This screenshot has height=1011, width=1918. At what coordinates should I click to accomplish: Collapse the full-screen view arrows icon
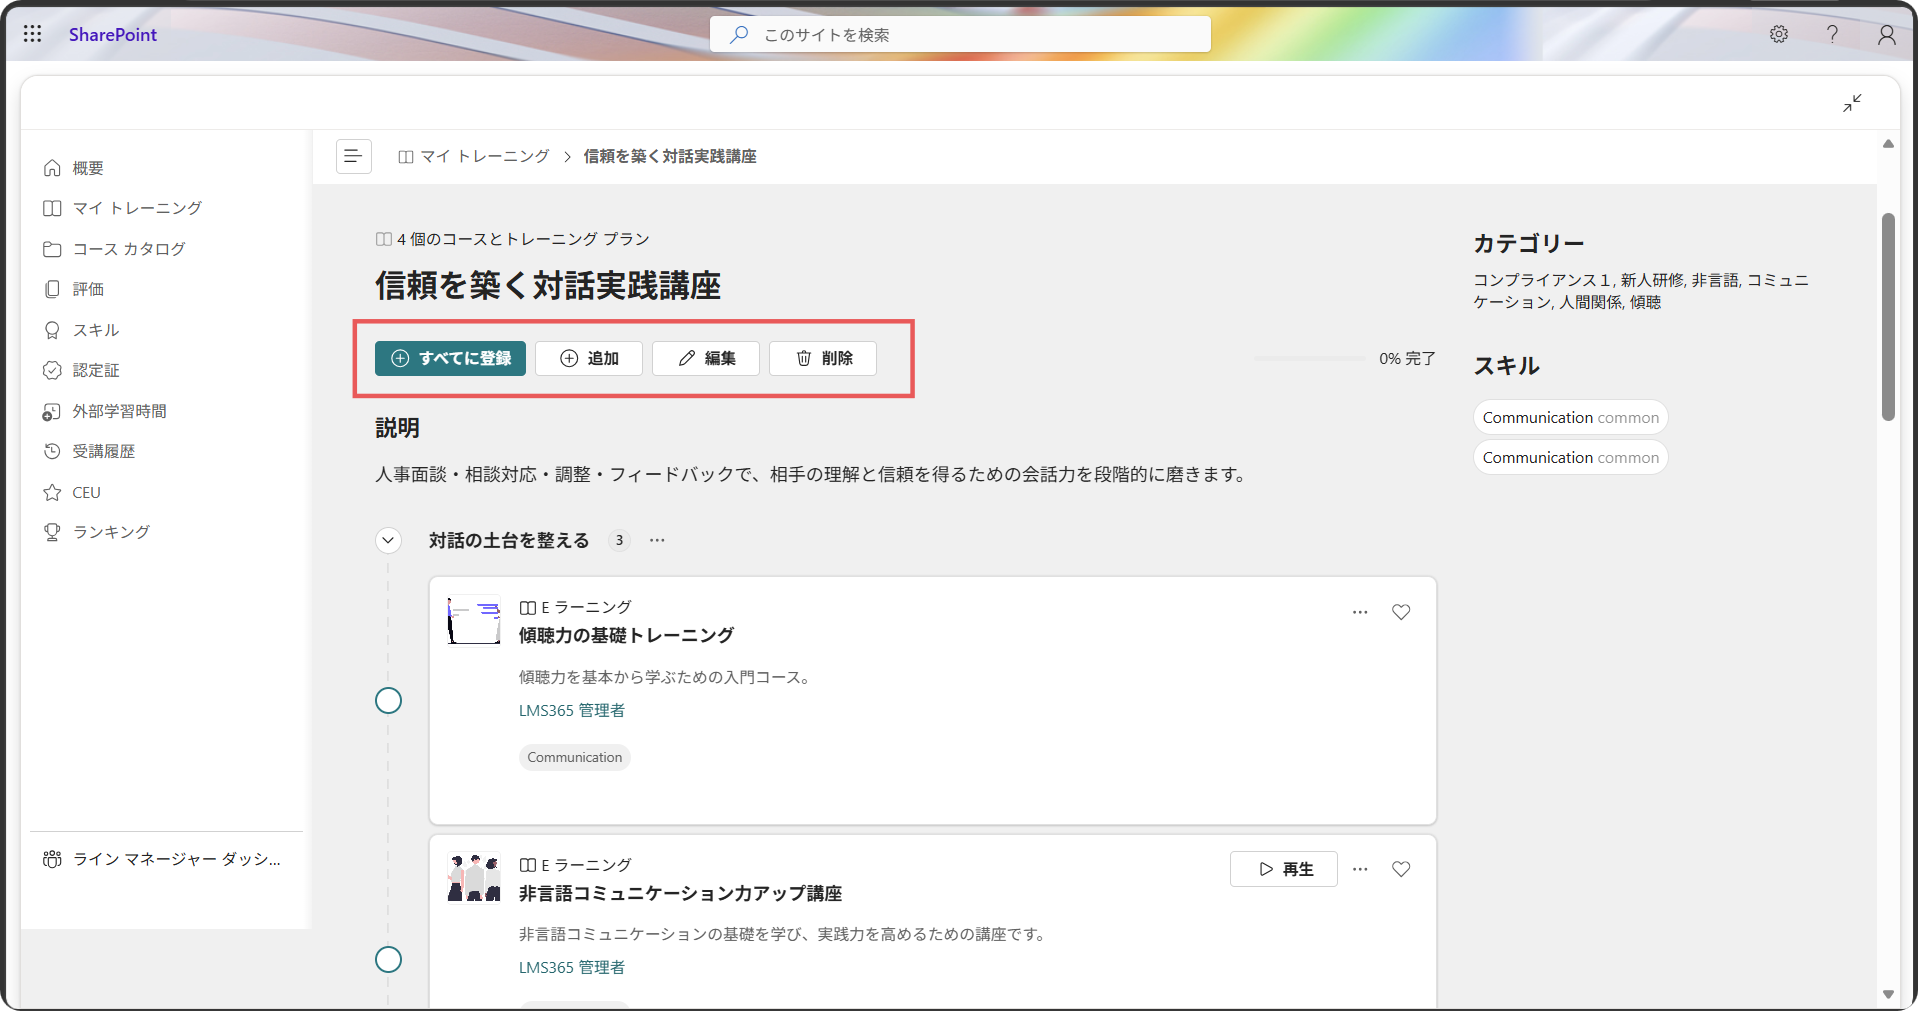tap(1852, 103)
